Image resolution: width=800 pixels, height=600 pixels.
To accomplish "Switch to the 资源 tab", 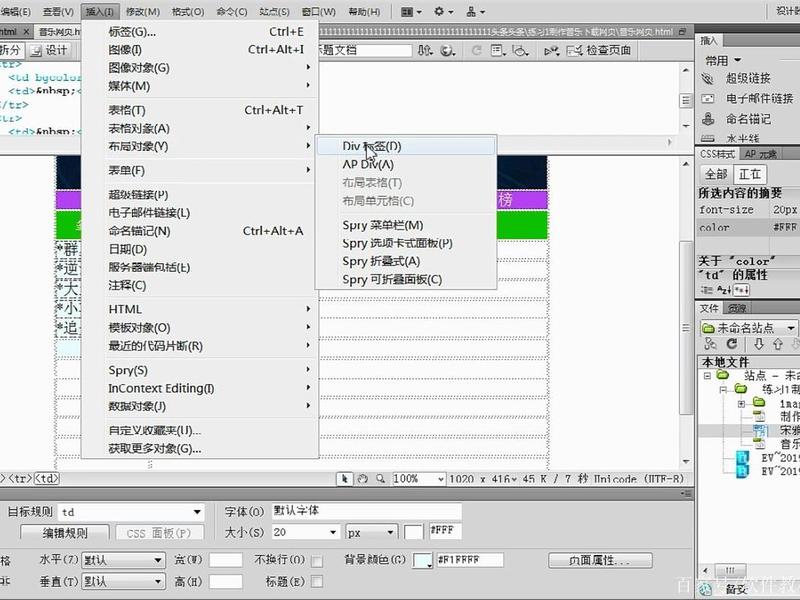I will 737,308.
